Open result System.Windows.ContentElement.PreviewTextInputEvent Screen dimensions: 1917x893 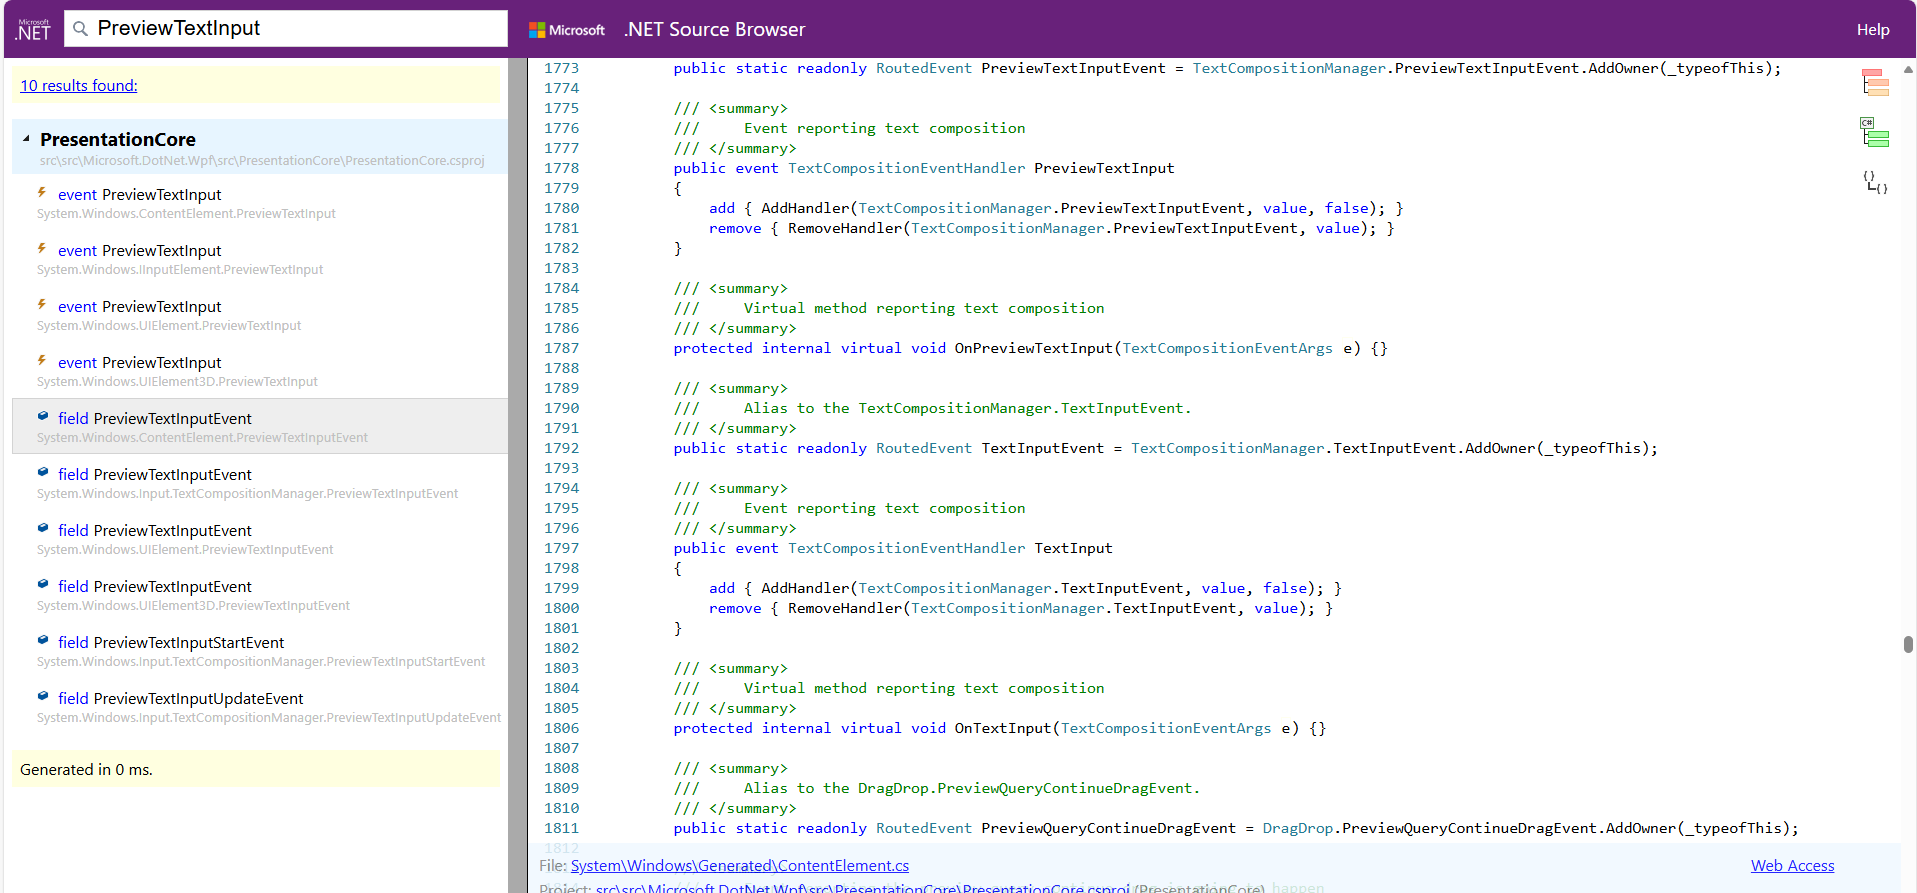click(x=260, y=427)
